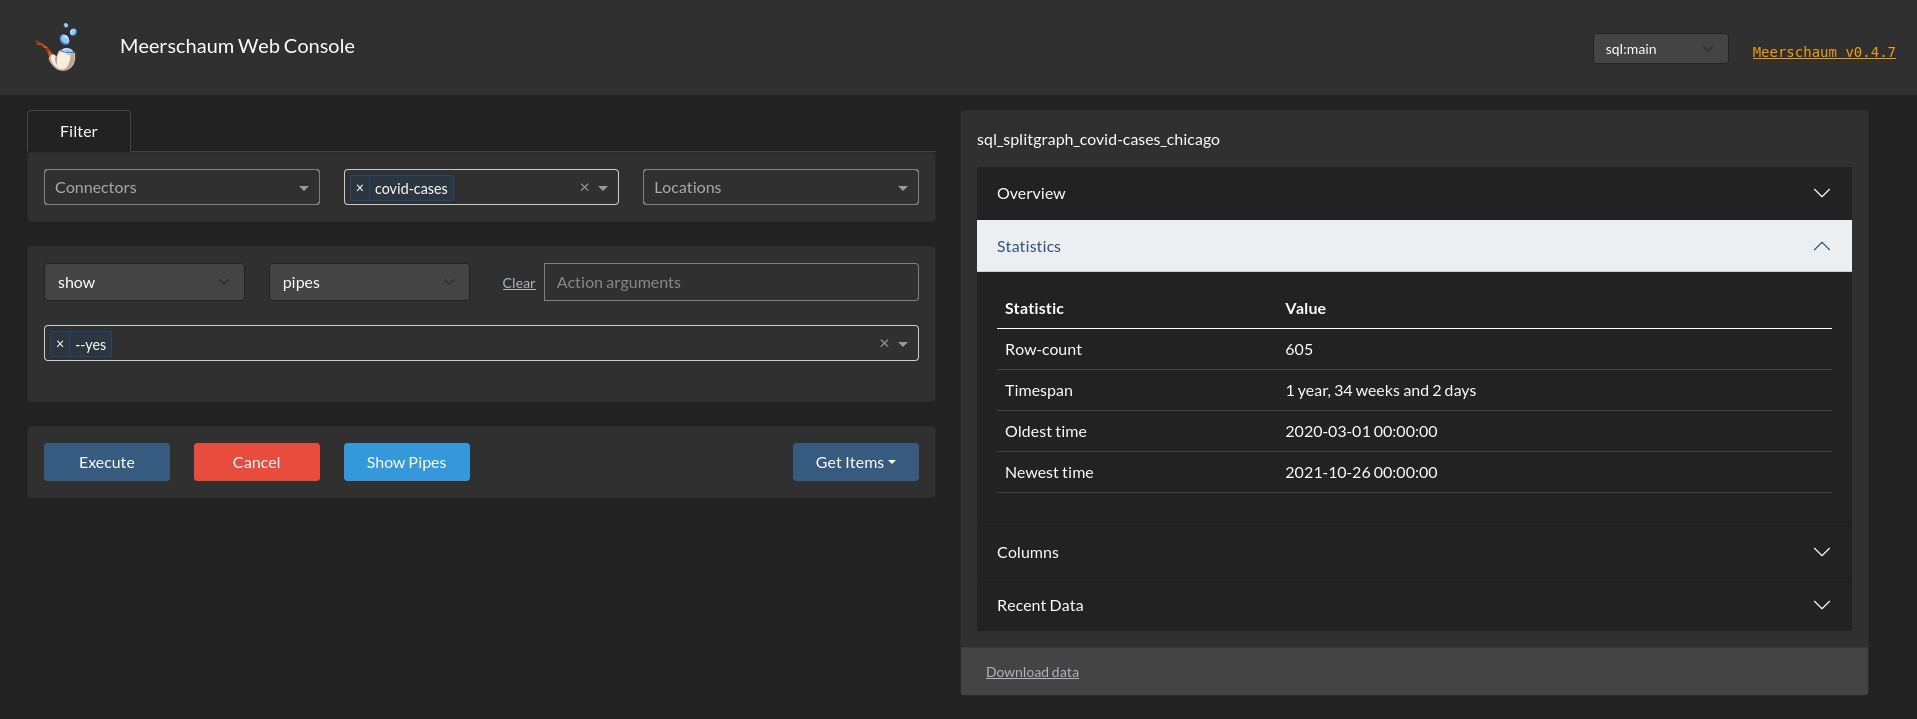The height and width of the screenshot is (719, 1917).
Task: Open the show action dropdown
Action: [144, 283]
